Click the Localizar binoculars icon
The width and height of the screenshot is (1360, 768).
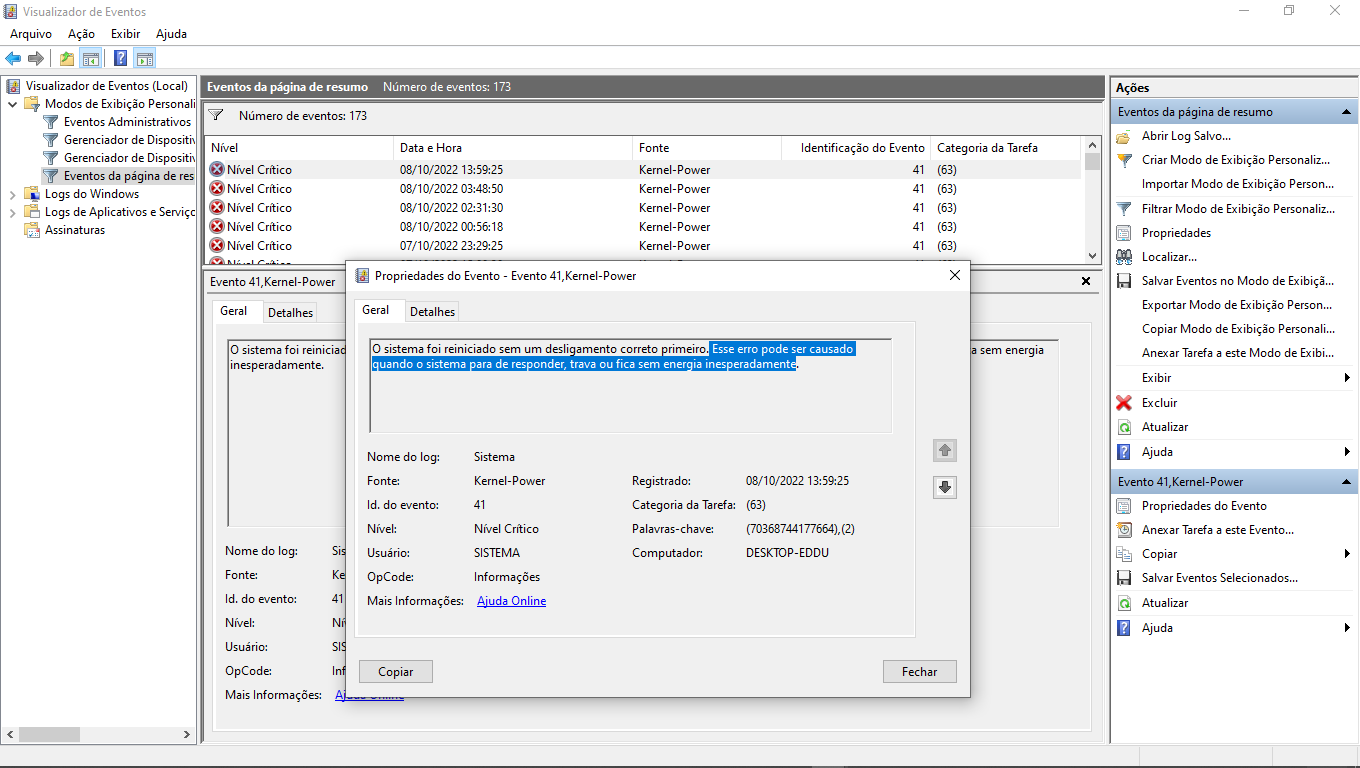tap(1124, 257)
